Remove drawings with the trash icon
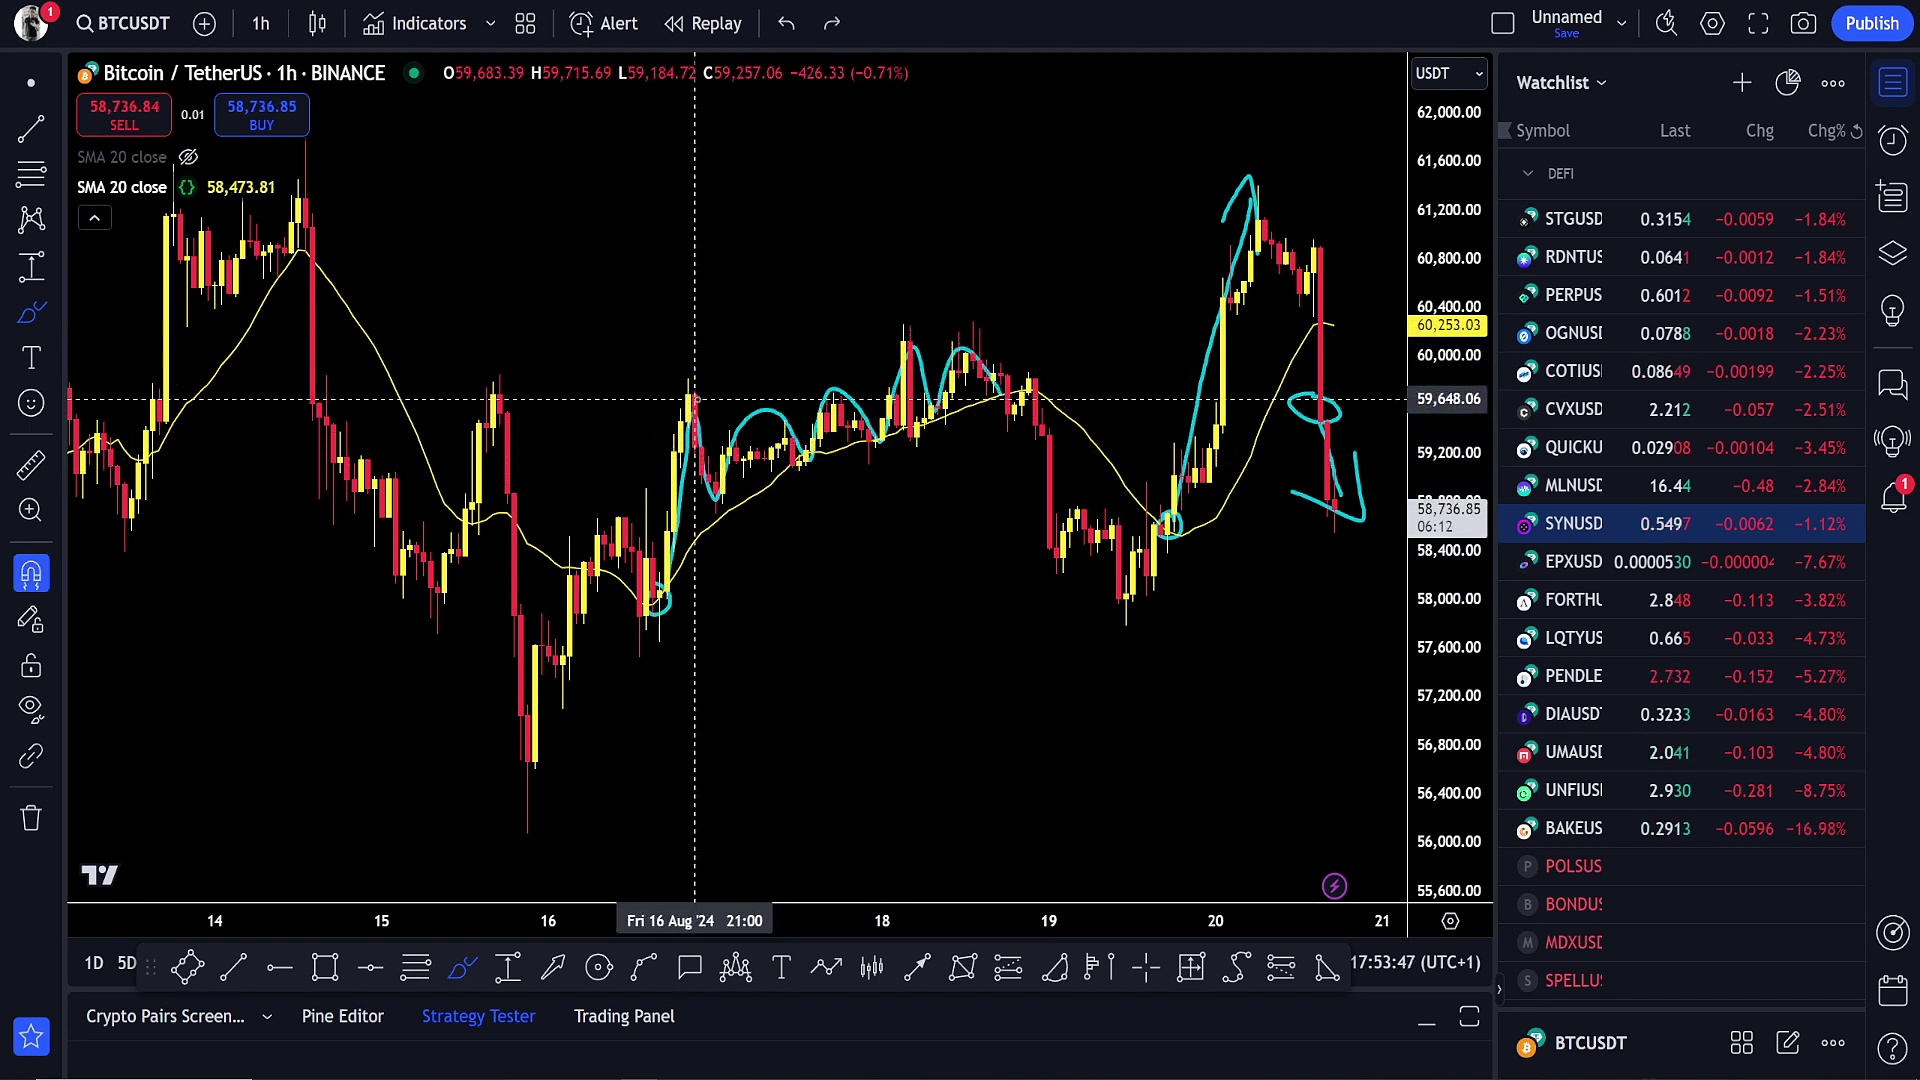Image resolution: width=1920 pixels, height=1080 pixels. [31, 818]
